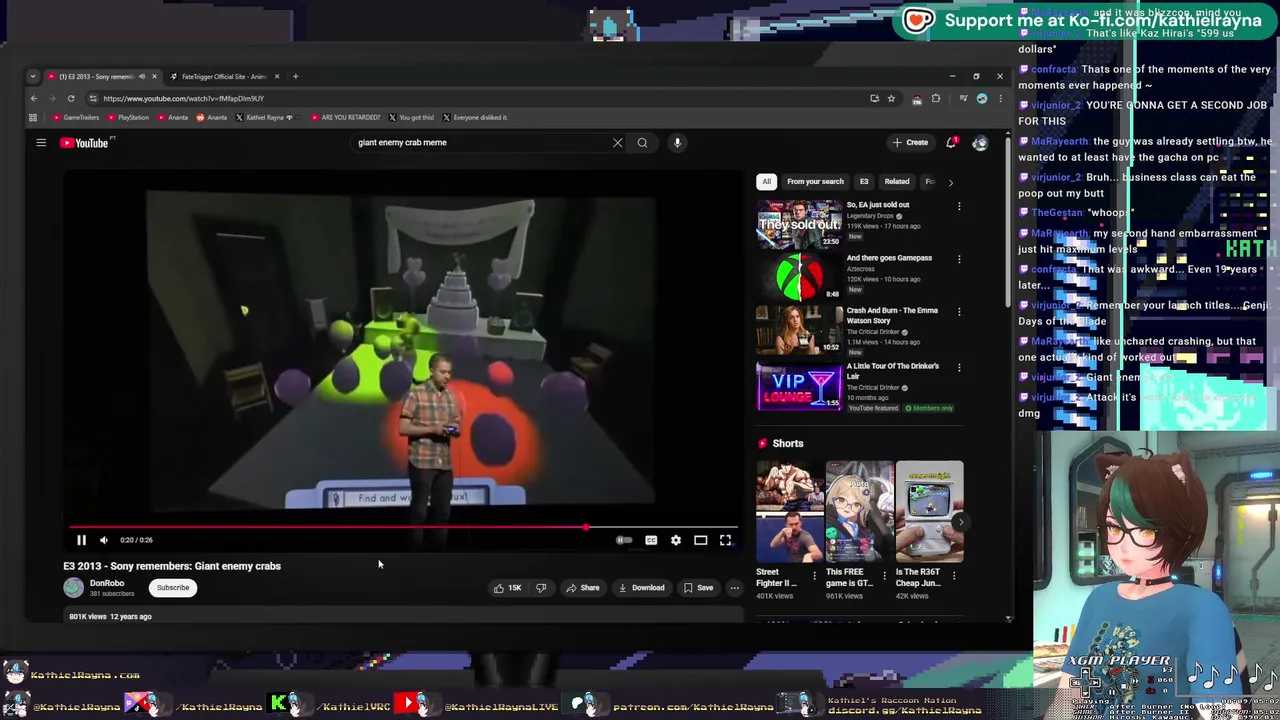Mute the video with the speaker icon

coord(103,540)
